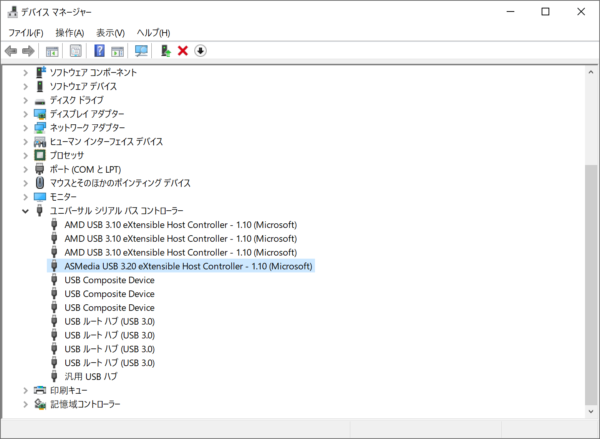600x439 pixels.
Task: Select the 汎用 USB ハブ entry
Action: coord(91,376)
